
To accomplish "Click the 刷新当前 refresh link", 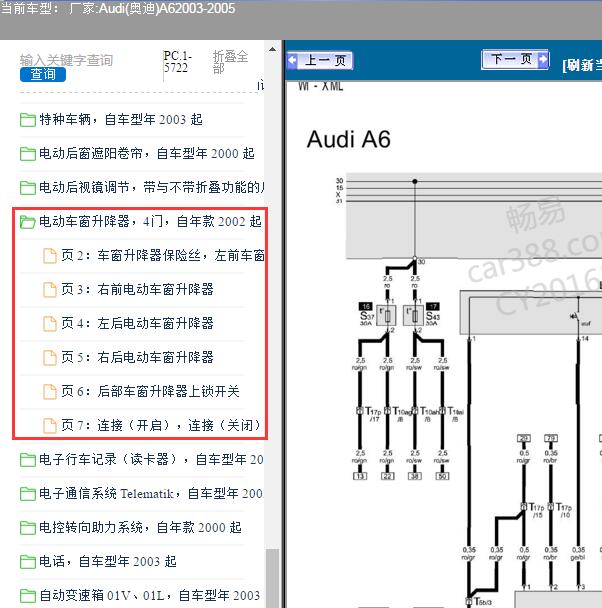I will [x=582, y=66].
